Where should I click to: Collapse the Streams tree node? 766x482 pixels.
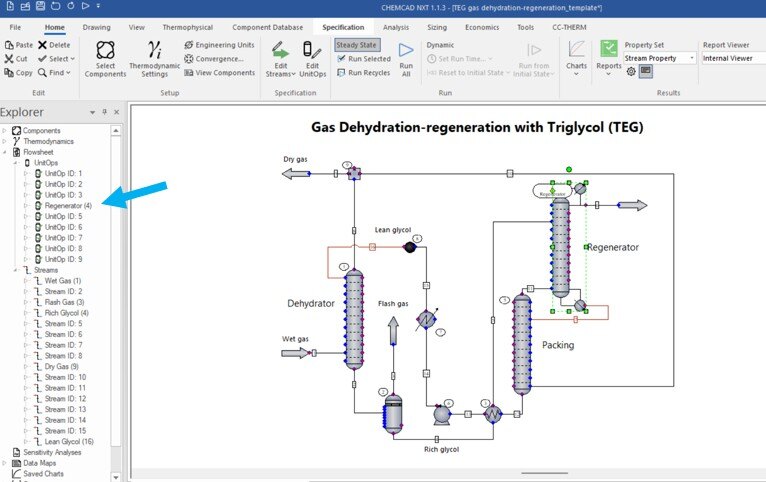15,270
